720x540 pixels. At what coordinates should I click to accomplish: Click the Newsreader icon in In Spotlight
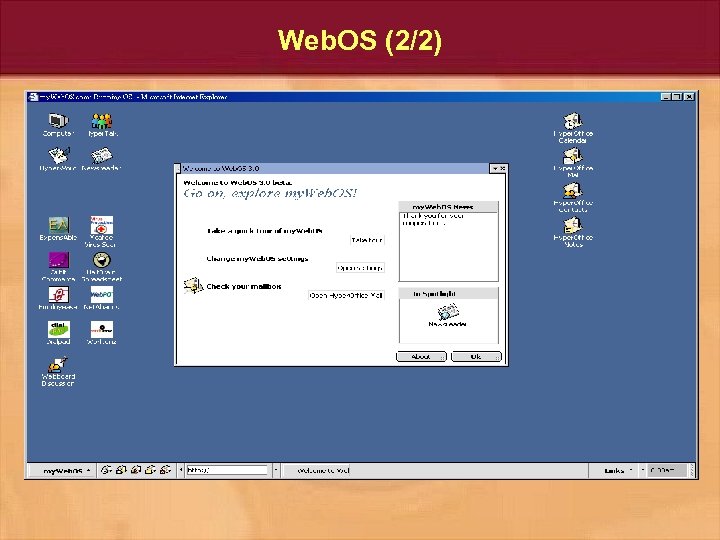448,315
